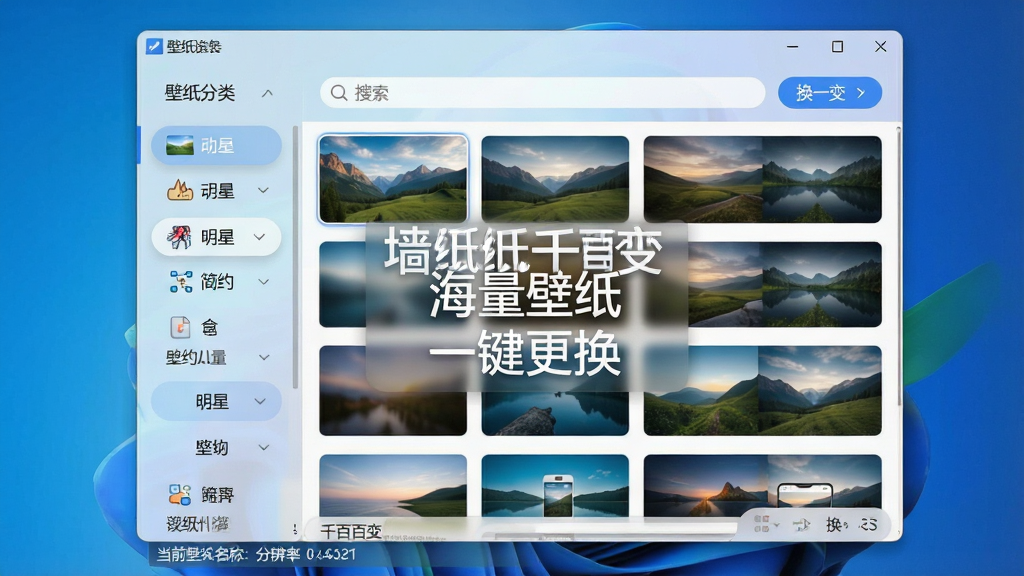
Task: Expand the category with the flame icon
Action: (x=263, y=191)
